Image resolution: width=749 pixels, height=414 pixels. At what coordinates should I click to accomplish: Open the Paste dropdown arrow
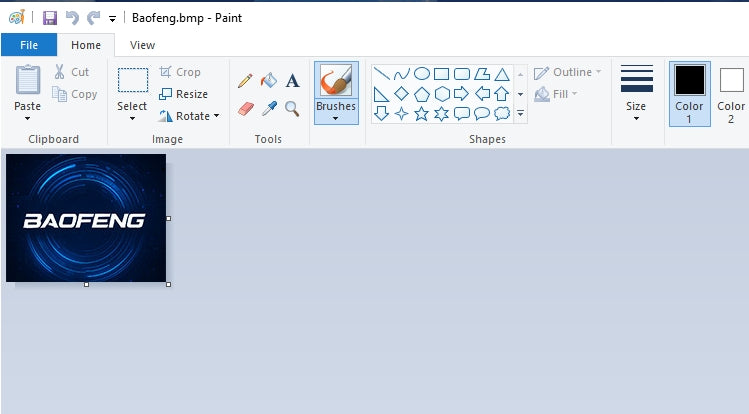[28, 119]
